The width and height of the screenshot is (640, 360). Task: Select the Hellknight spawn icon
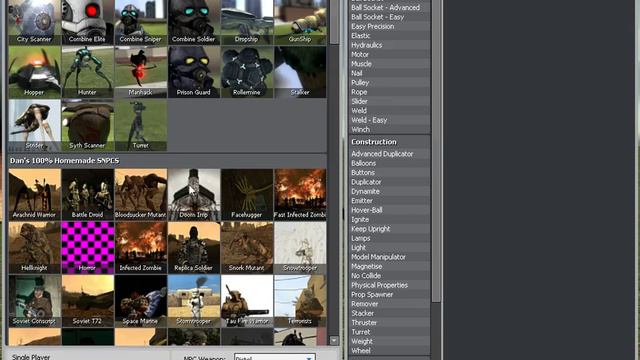[x=34, y=248]
